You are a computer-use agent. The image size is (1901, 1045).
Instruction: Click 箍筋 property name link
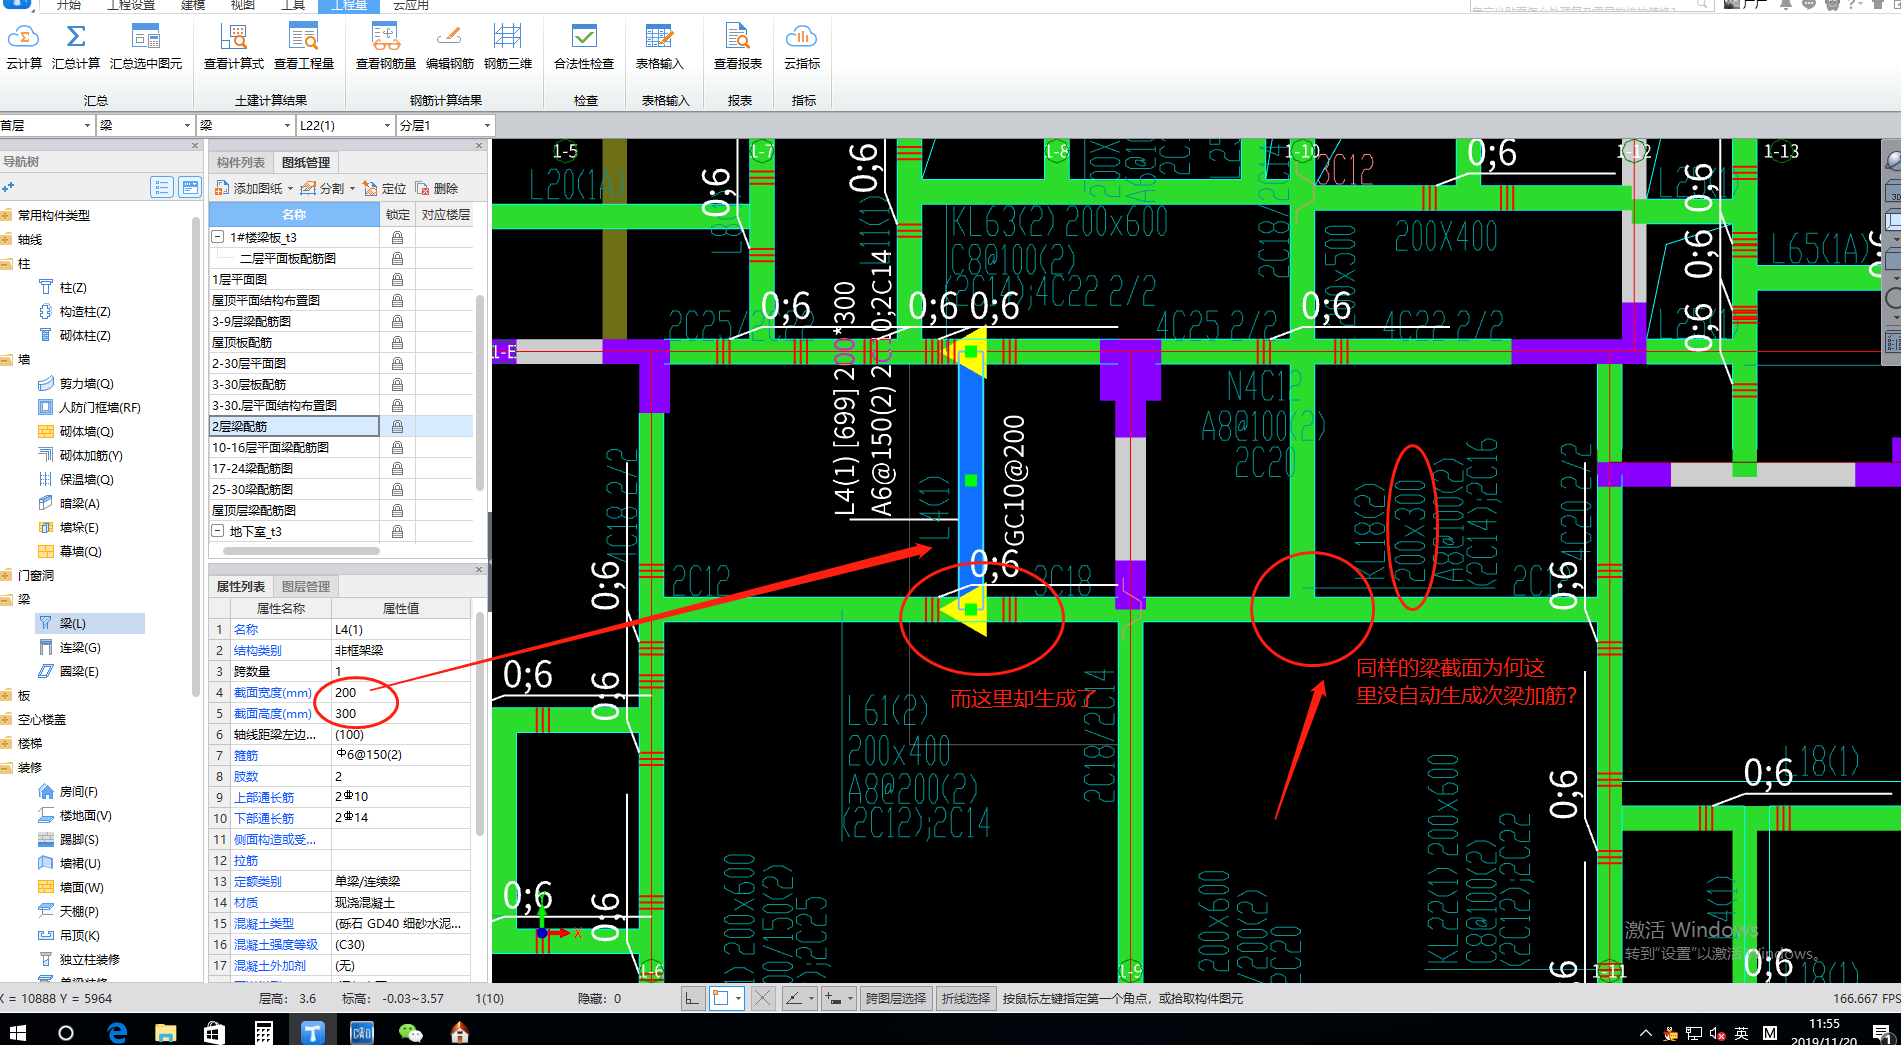point(246,755)
